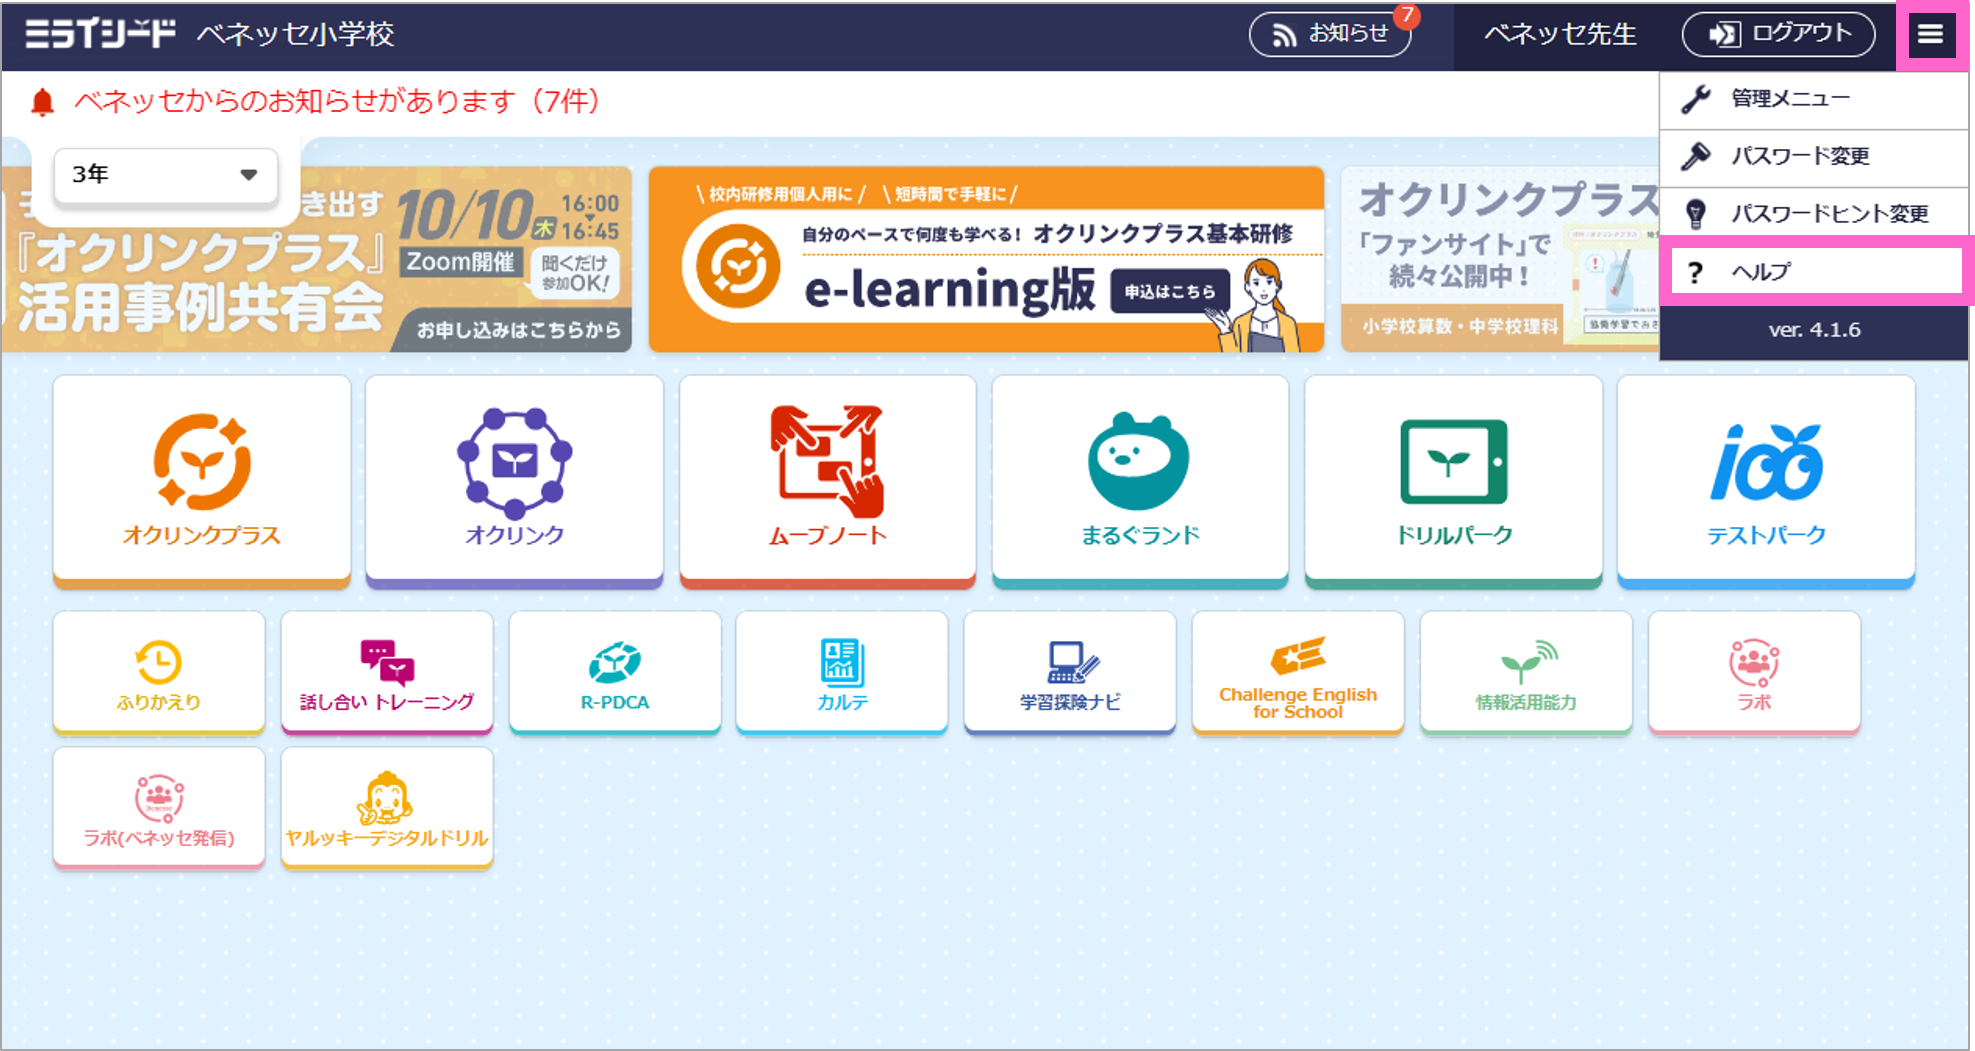
Task: Launch ヤルッキーデジタルドリル tile
Action: pyautogui.click(x=387, y=808)
